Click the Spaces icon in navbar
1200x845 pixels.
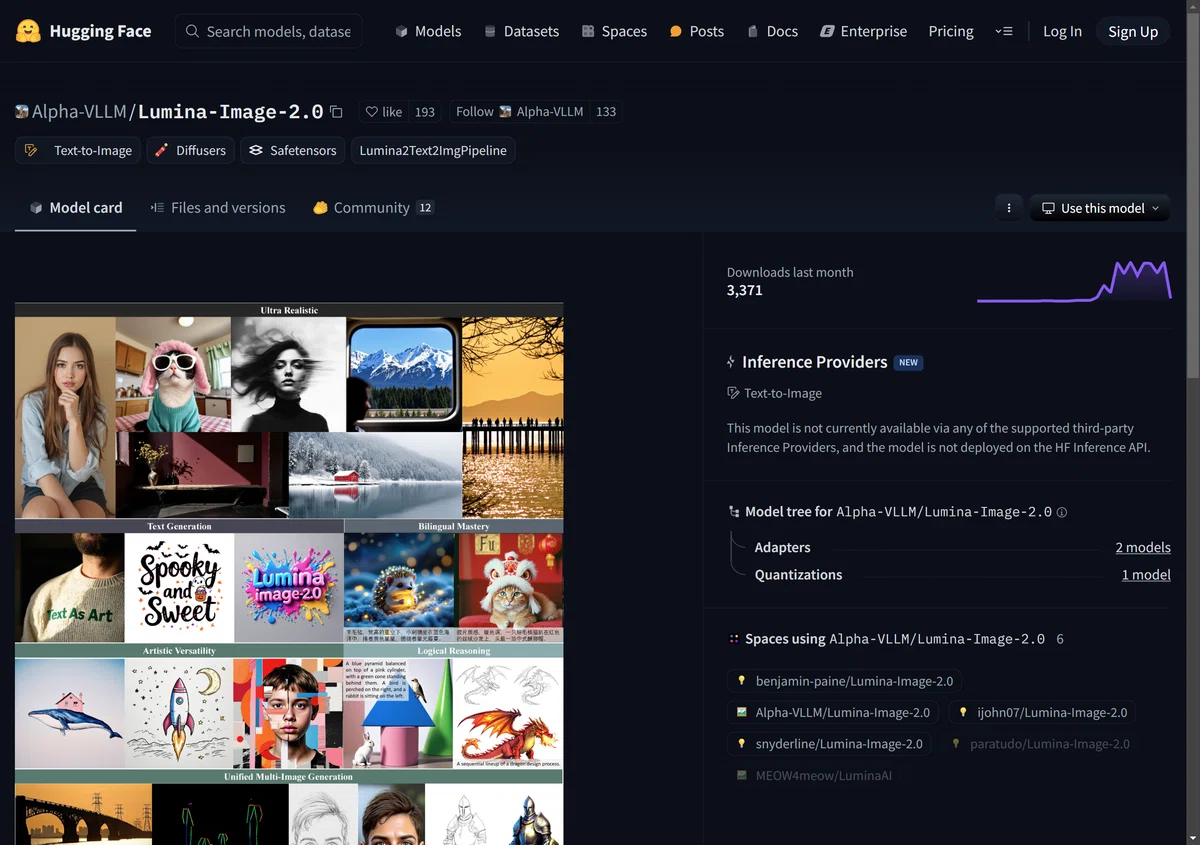point(588,31)
